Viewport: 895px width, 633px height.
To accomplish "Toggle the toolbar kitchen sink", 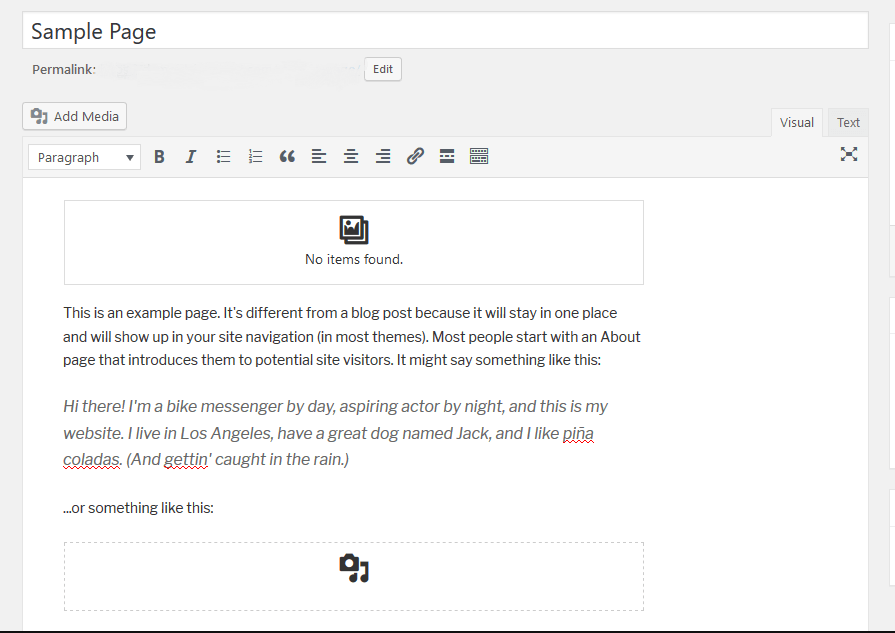I will pyautogui.click(x=479, y=157).
